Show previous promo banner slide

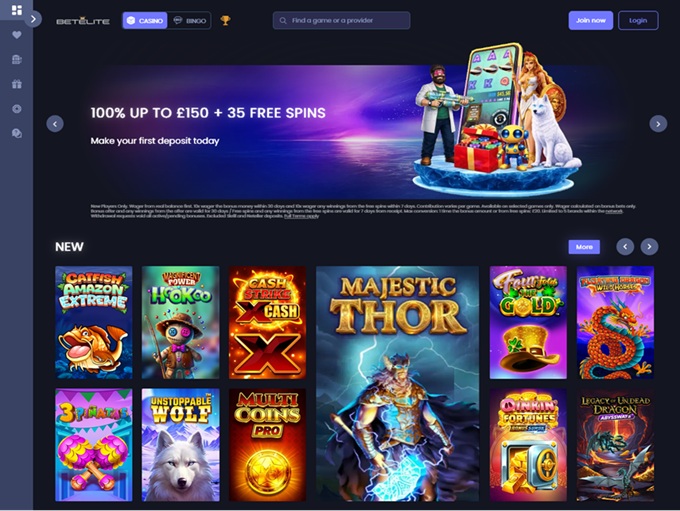[x=55, y=124]
